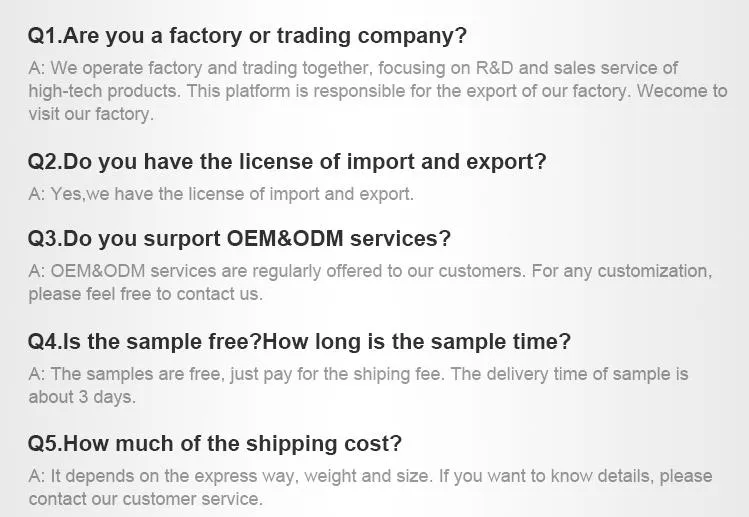This screenshot has width=749, height=517.
Task: Click the "Q5." label
Action: click(44, 444)
